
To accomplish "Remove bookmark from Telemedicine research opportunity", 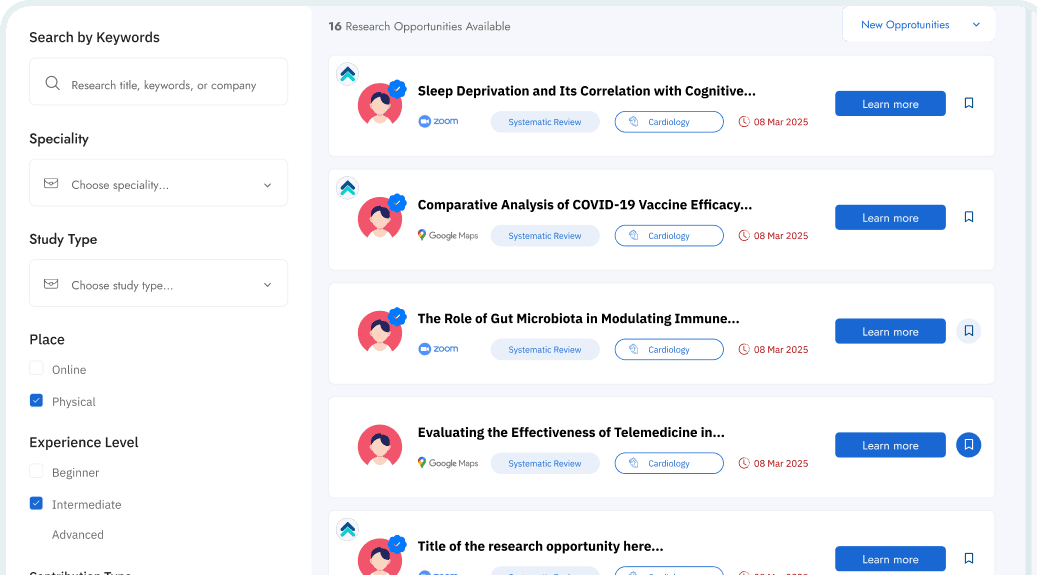I will tap(968, 445).
